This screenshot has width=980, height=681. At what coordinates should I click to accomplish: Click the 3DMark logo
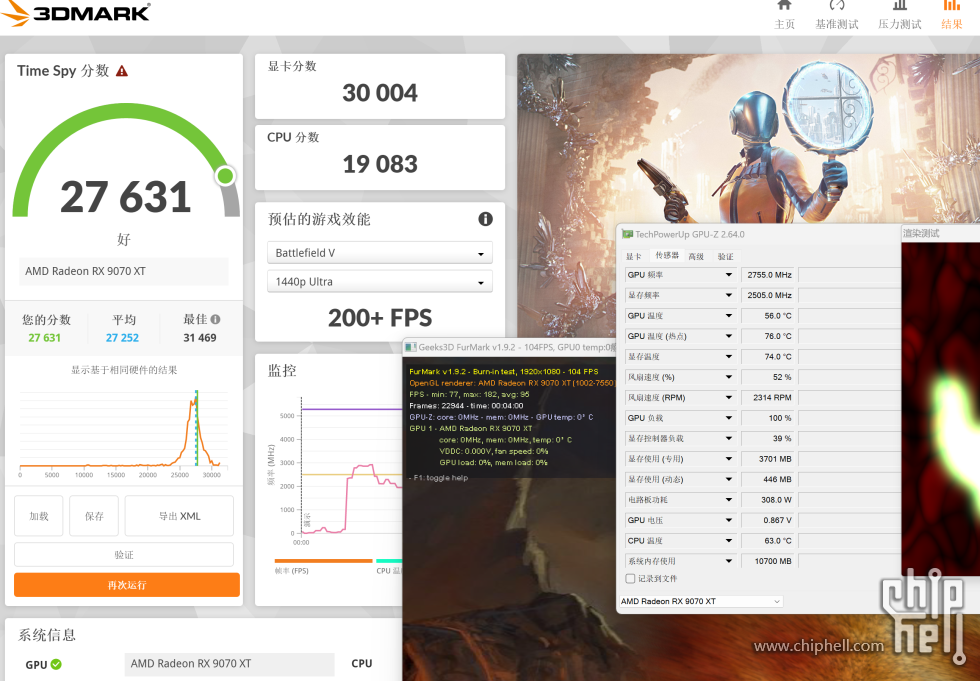(76, 12)
